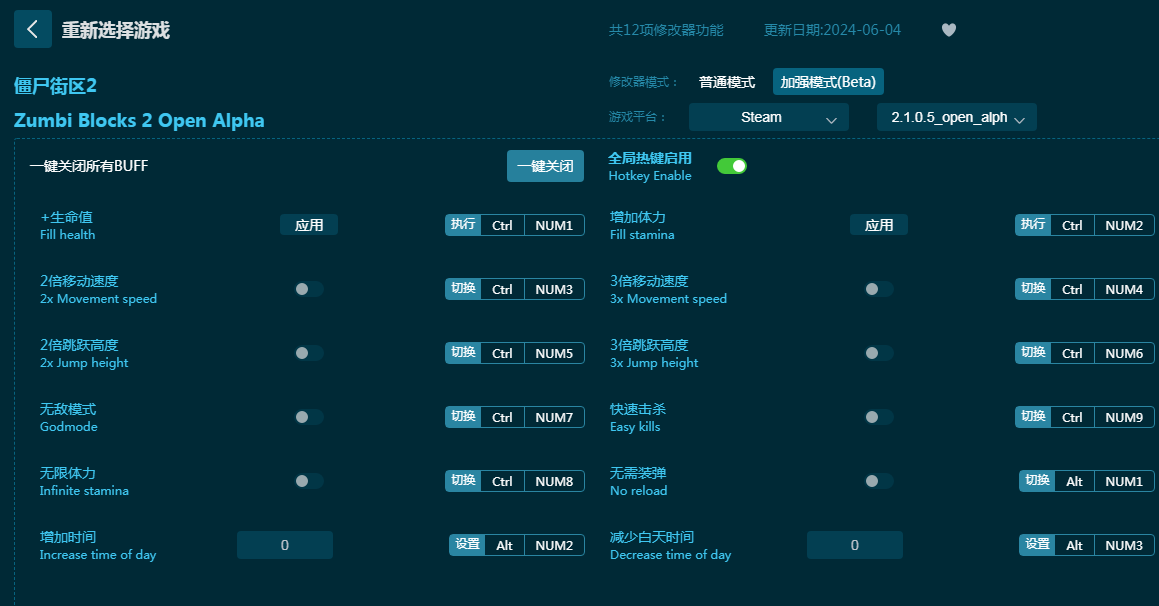Click Increase time of day value field
Screen dimensions: 1159x606
pyautogui.click(x=285, y=545)
